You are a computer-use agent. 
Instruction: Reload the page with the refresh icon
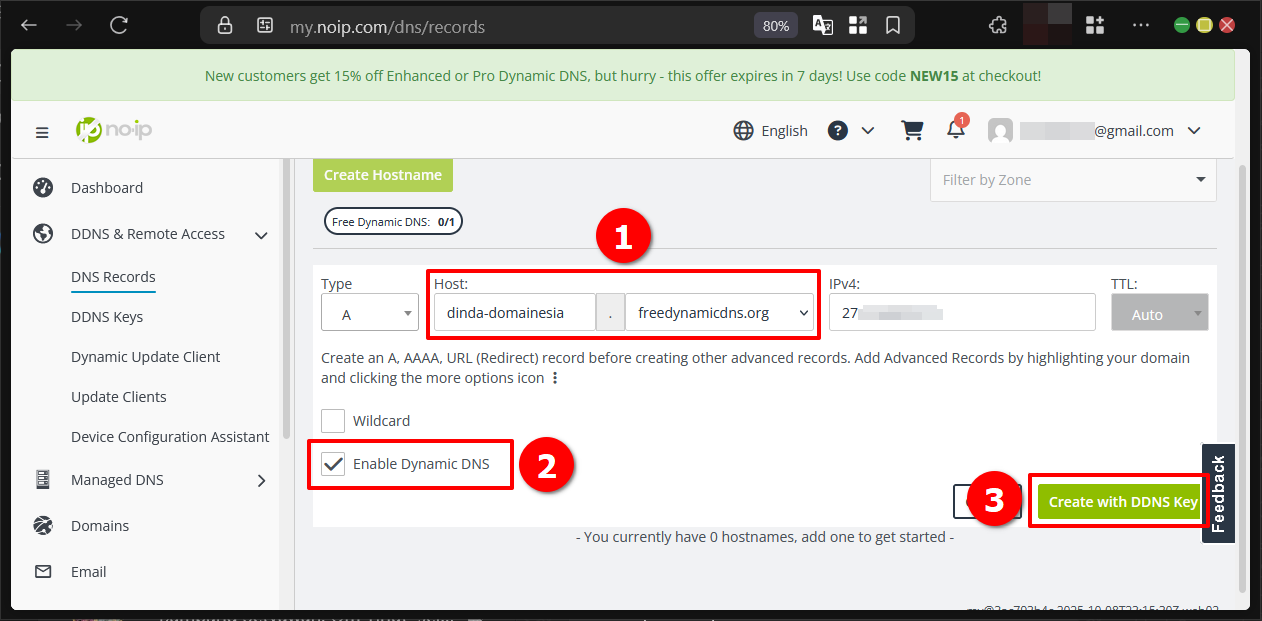tap(118, 26)
